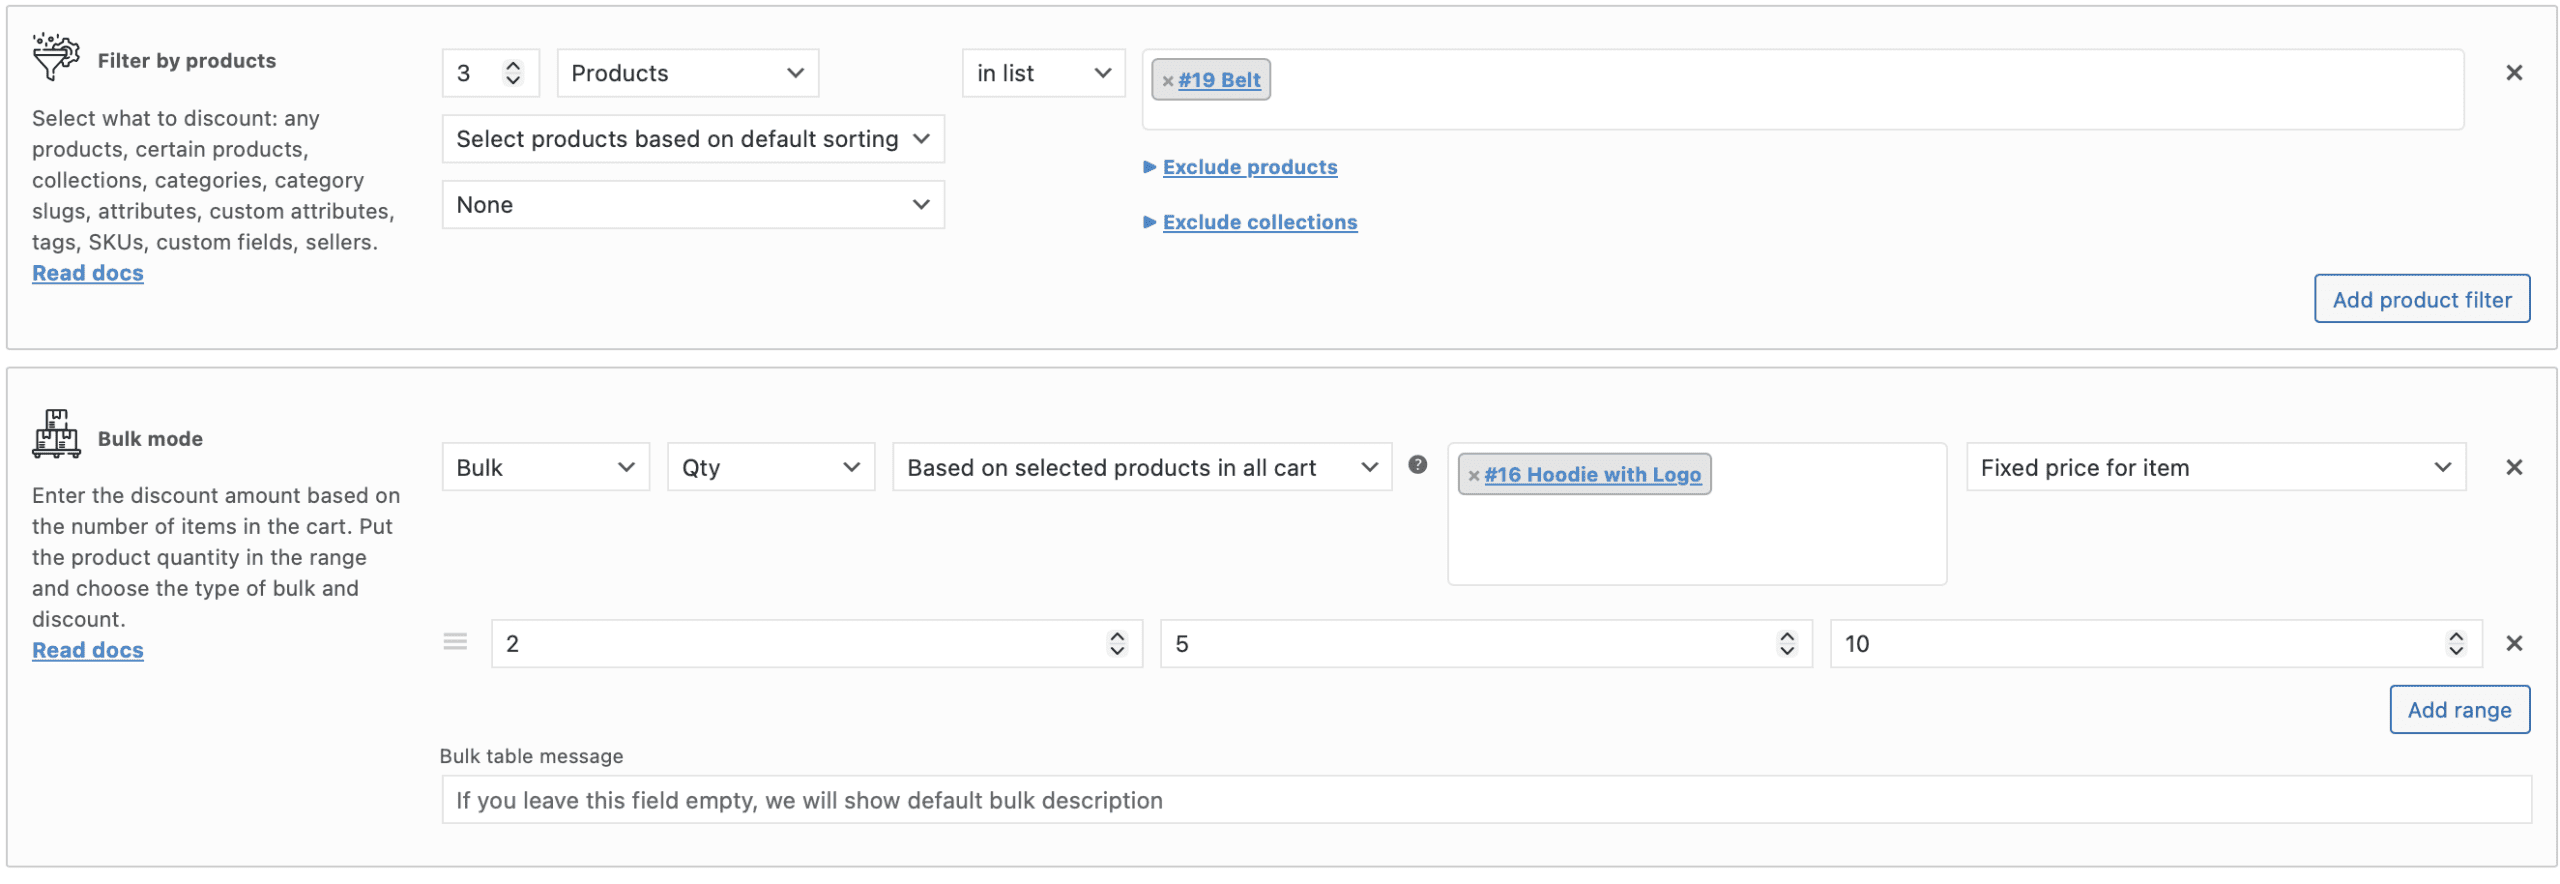Open the help tooltip question mark icon
Image resolution: width=2560 pixels, height=884 pixels.
point(1418,464)
